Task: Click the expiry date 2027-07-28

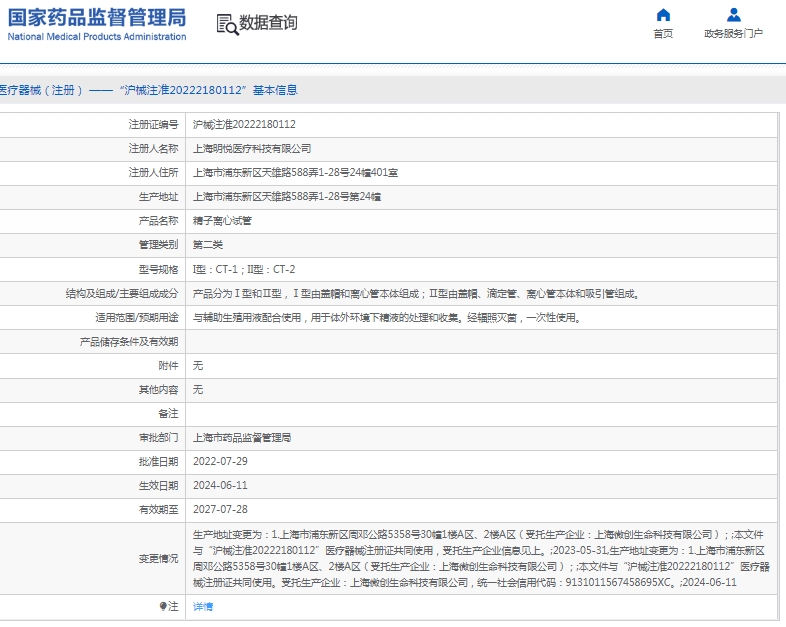Action: 220,509
